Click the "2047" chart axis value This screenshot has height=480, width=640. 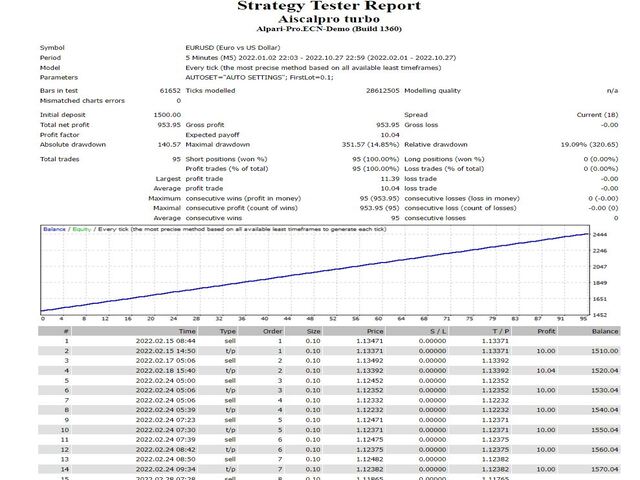coord(600,267)
